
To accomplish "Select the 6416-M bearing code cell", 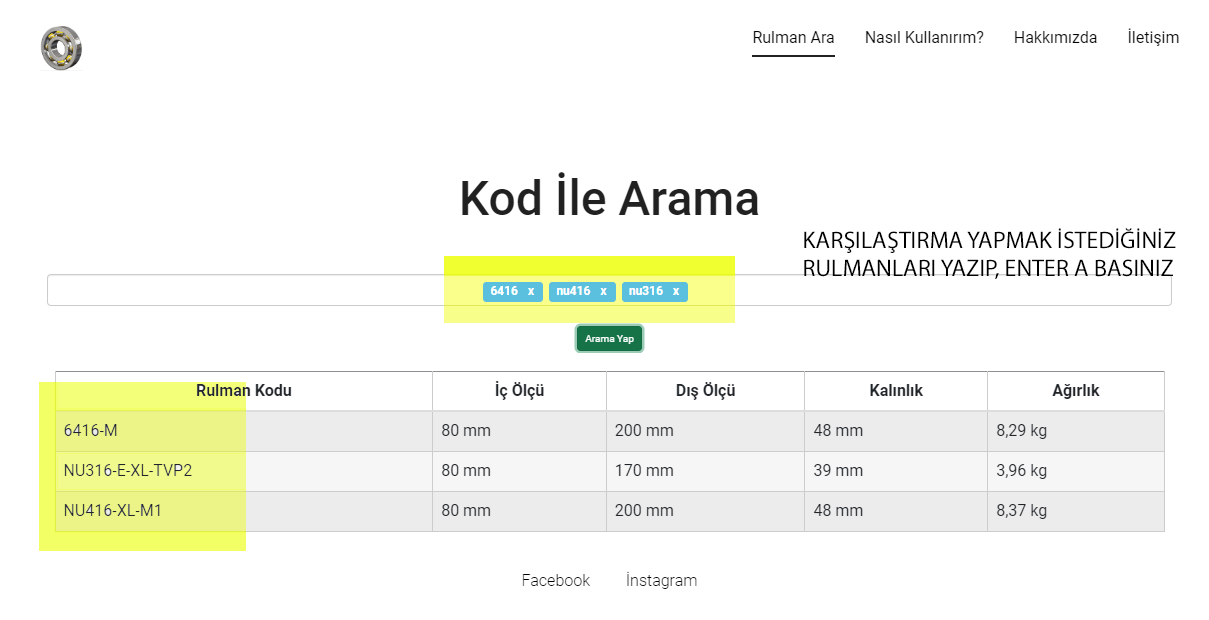I will click(x=244, y=431).
